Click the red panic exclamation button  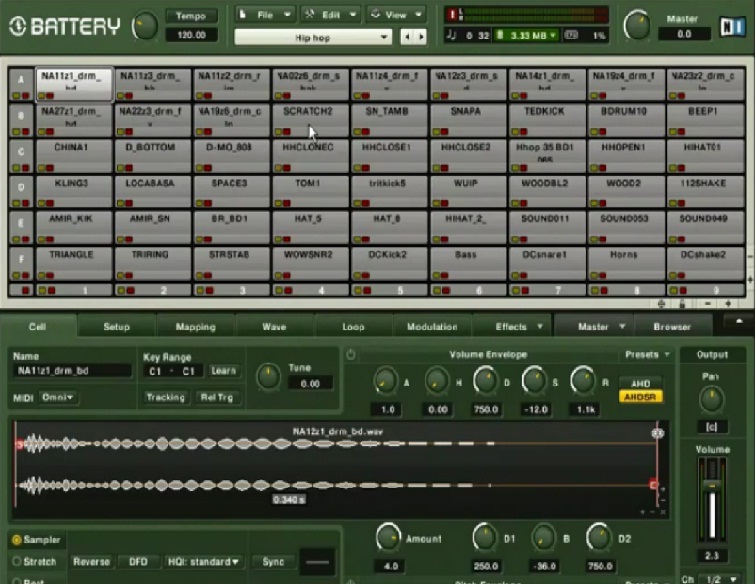coord(452,15)
